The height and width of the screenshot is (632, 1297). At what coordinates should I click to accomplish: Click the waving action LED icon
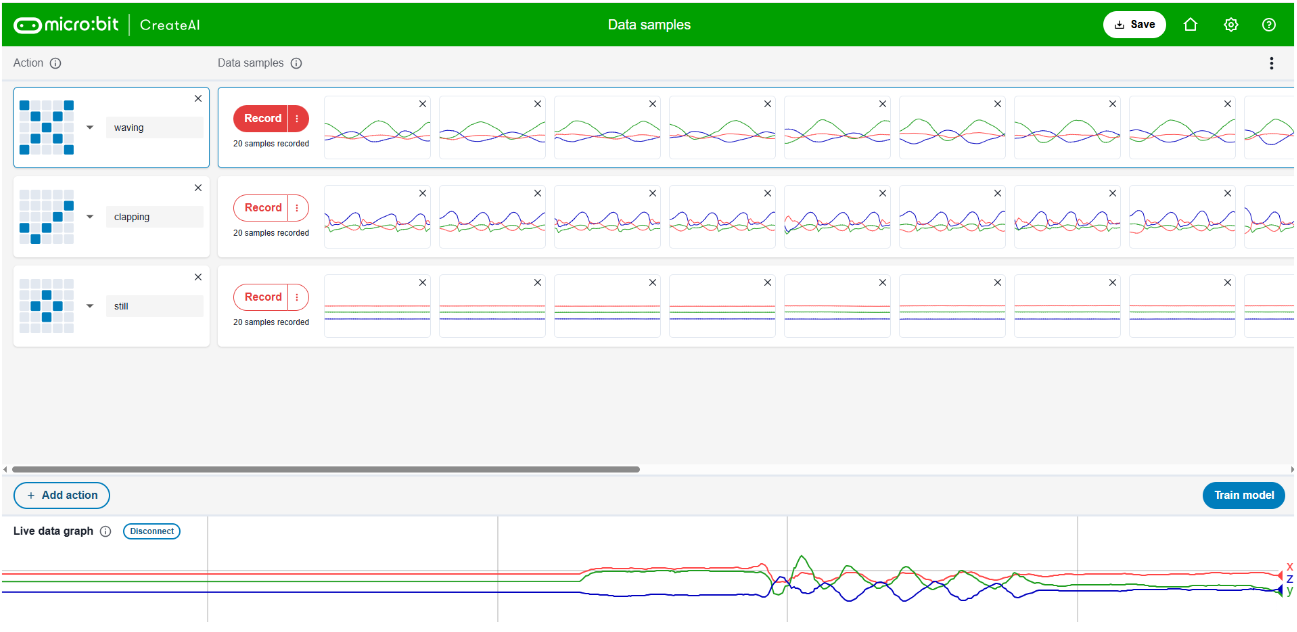[47, 127]
